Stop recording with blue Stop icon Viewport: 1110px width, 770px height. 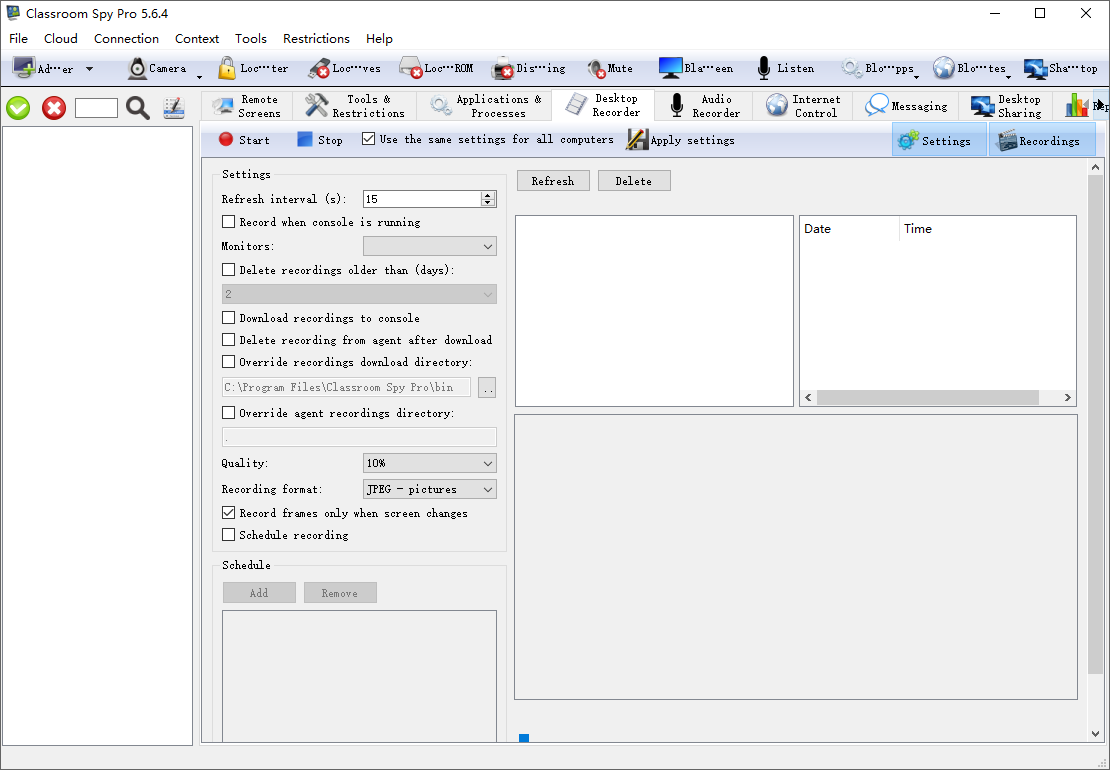(x=305, y=140)
